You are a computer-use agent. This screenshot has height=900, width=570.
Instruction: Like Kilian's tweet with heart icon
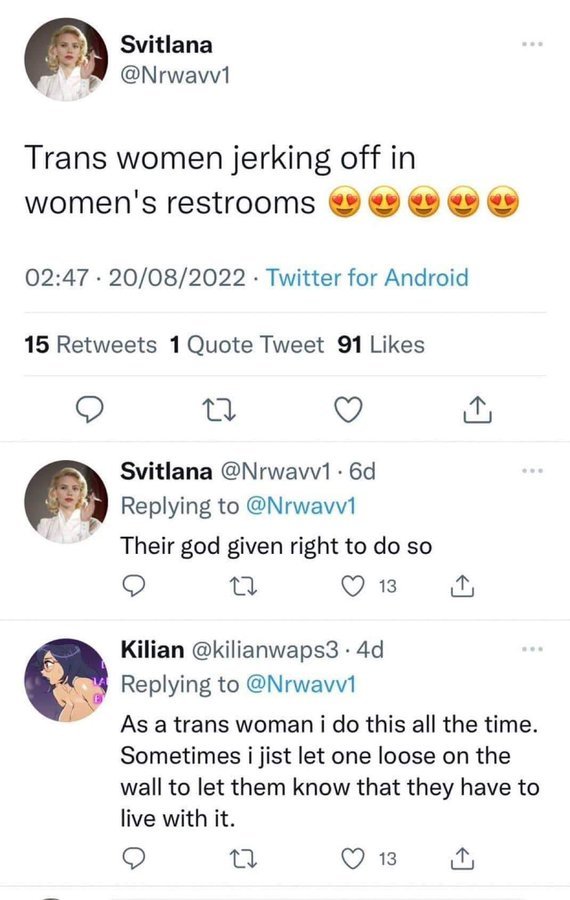coord(352,858)
